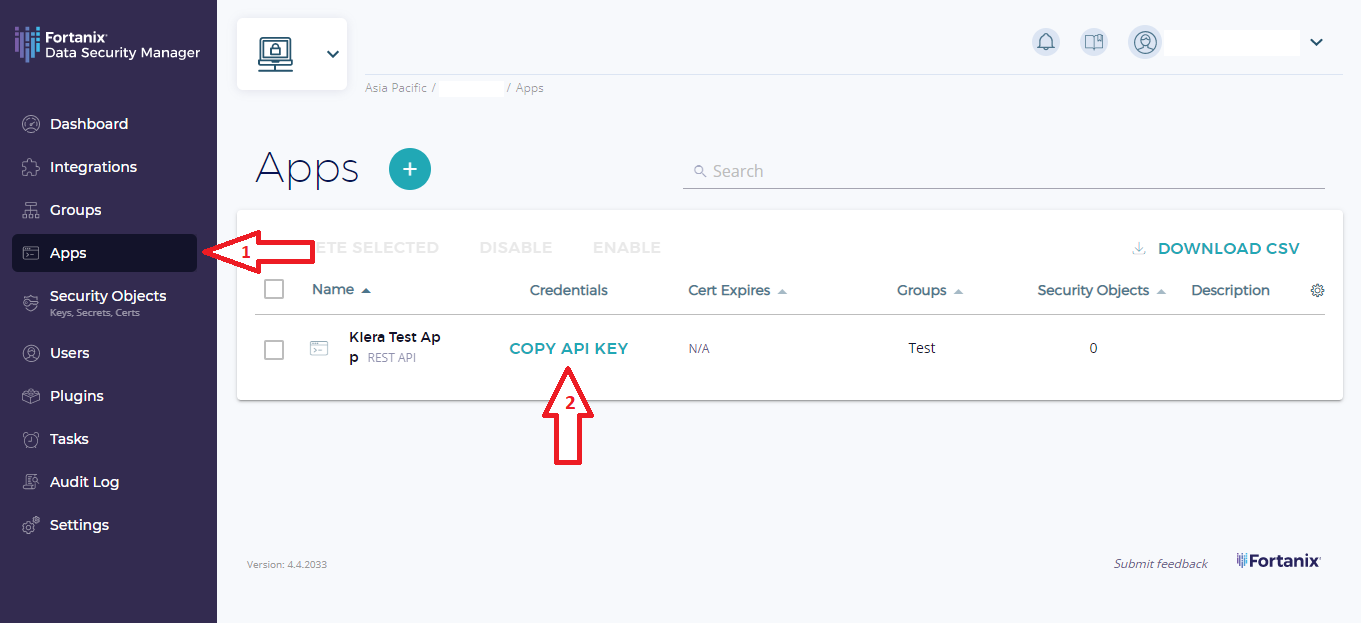Click the Version 4.4.2033 text
This screenshot has height=623, width=1361.
click(x=287, y=565)
